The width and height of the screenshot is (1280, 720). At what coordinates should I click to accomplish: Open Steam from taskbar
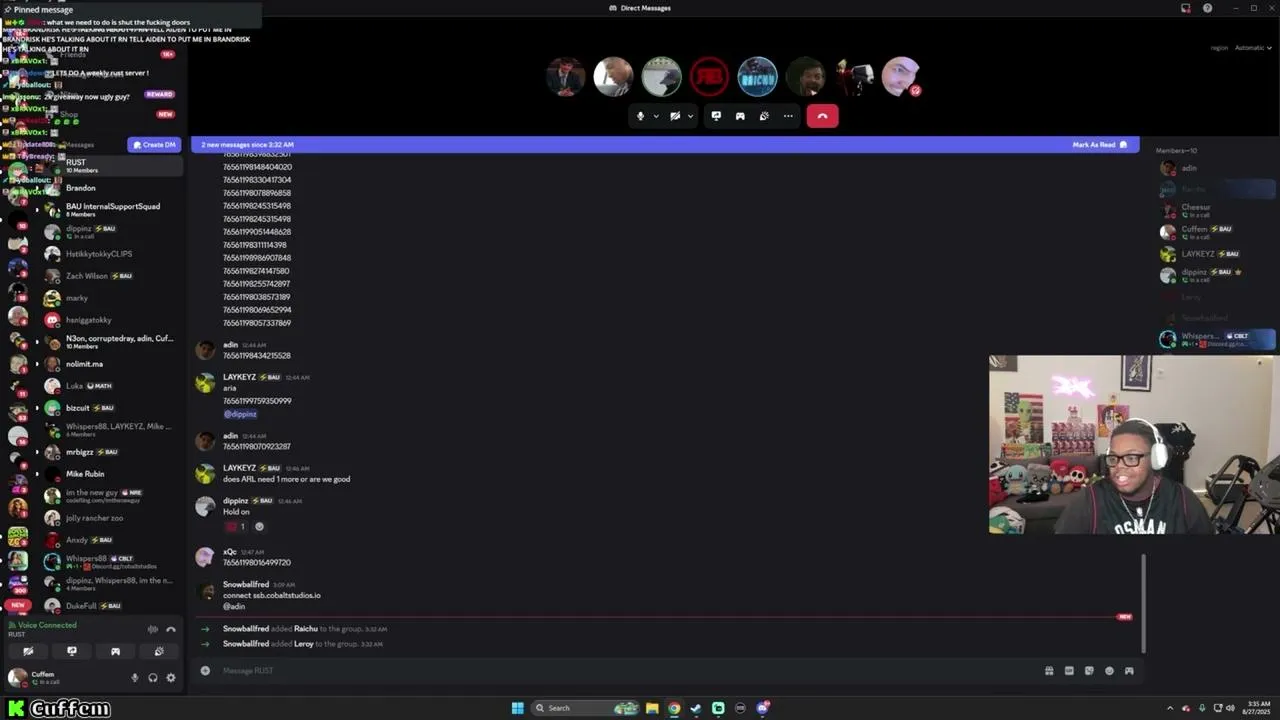[x=696, y=708]
